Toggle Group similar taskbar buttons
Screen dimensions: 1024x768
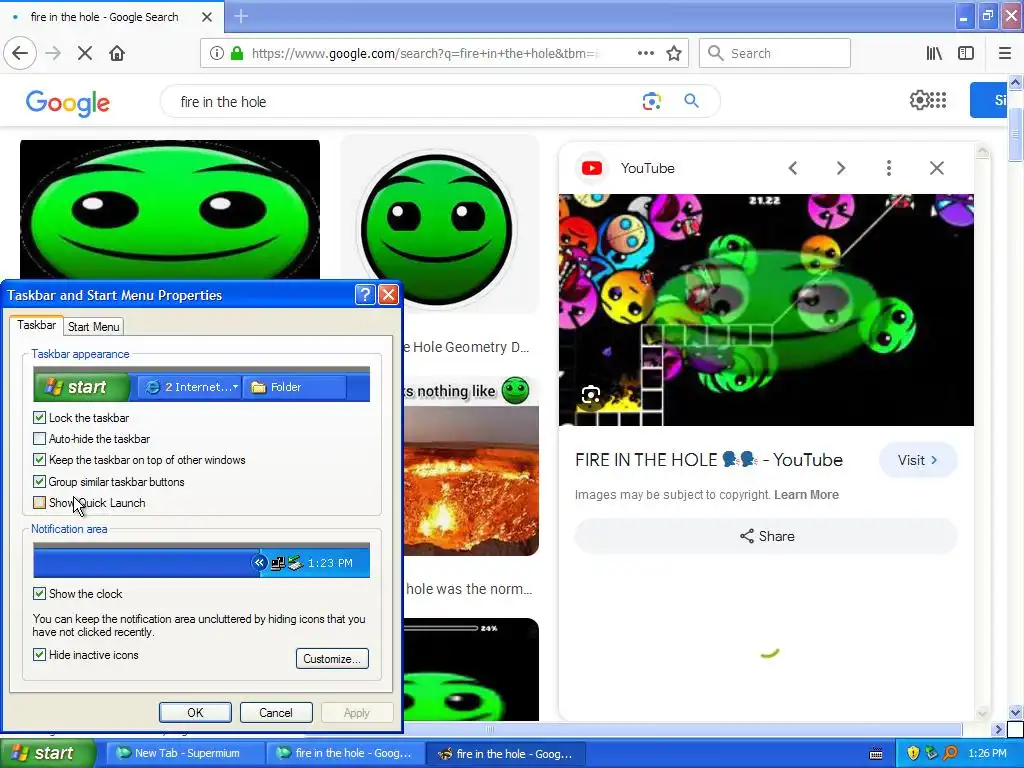tap(40, 481)
